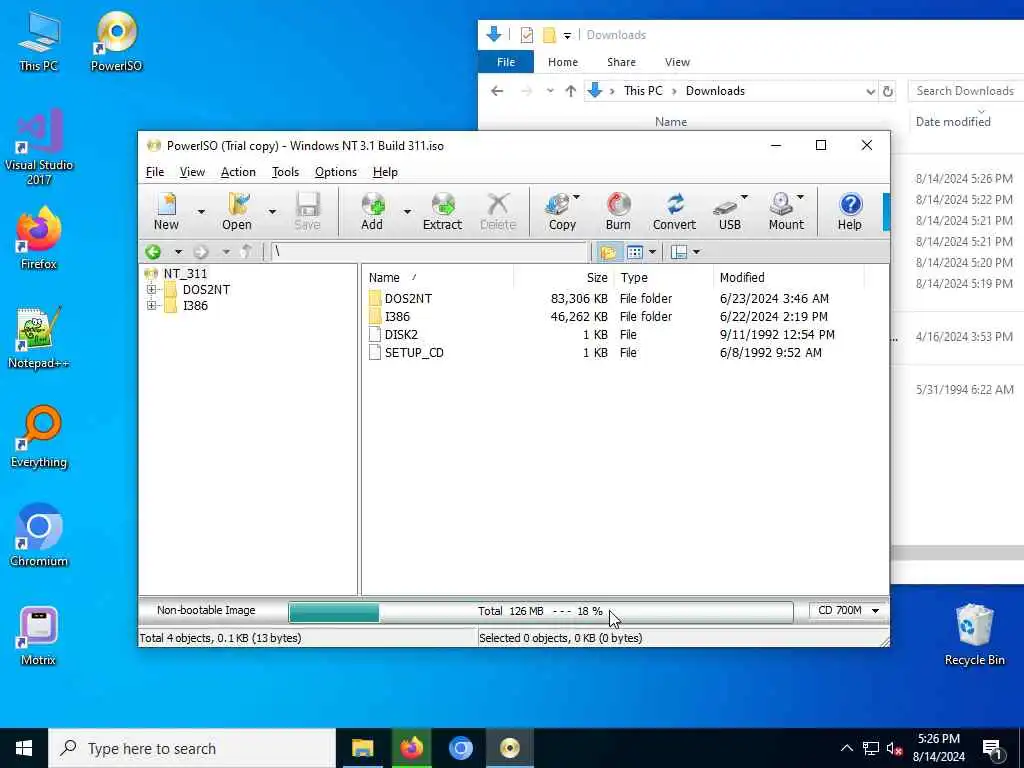The width and height of the screenshot is (1024, 768).
Task: Open the Windows Start menu
Action: point(24,748)
